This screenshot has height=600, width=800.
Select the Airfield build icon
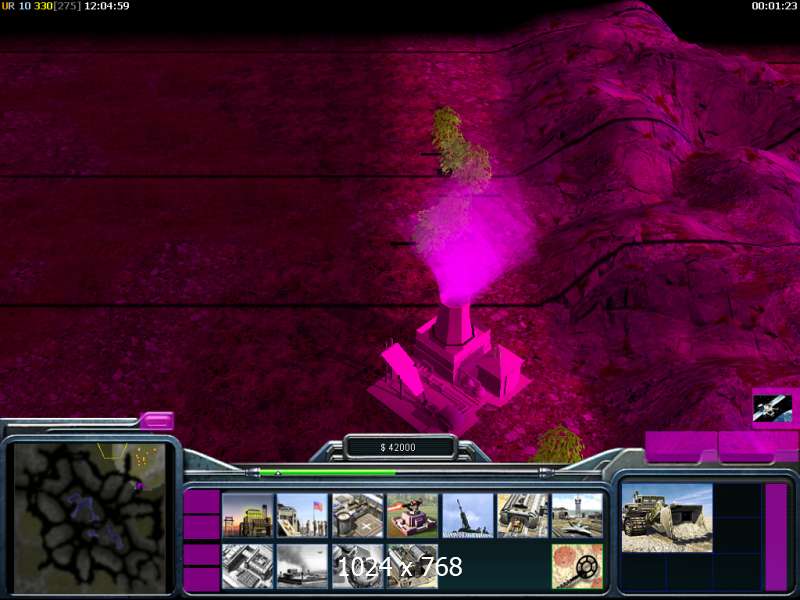[x=578, y=515]
